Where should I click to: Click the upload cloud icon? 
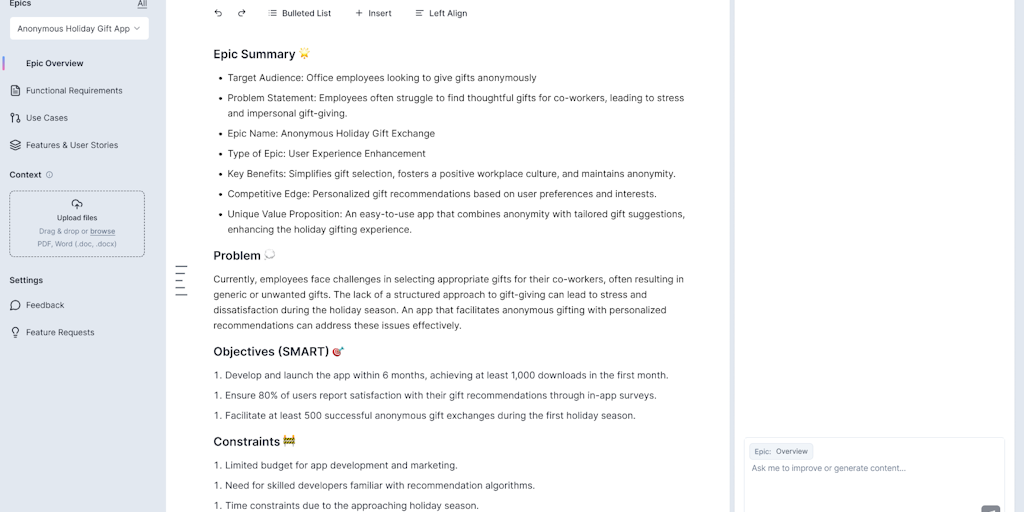pyautogui.click(x=77, y=204)
